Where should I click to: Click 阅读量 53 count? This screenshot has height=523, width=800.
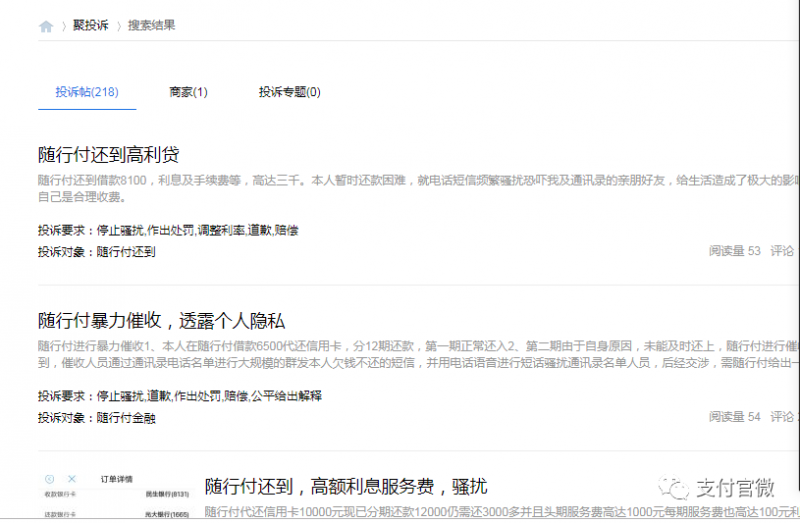pos(734,251)
